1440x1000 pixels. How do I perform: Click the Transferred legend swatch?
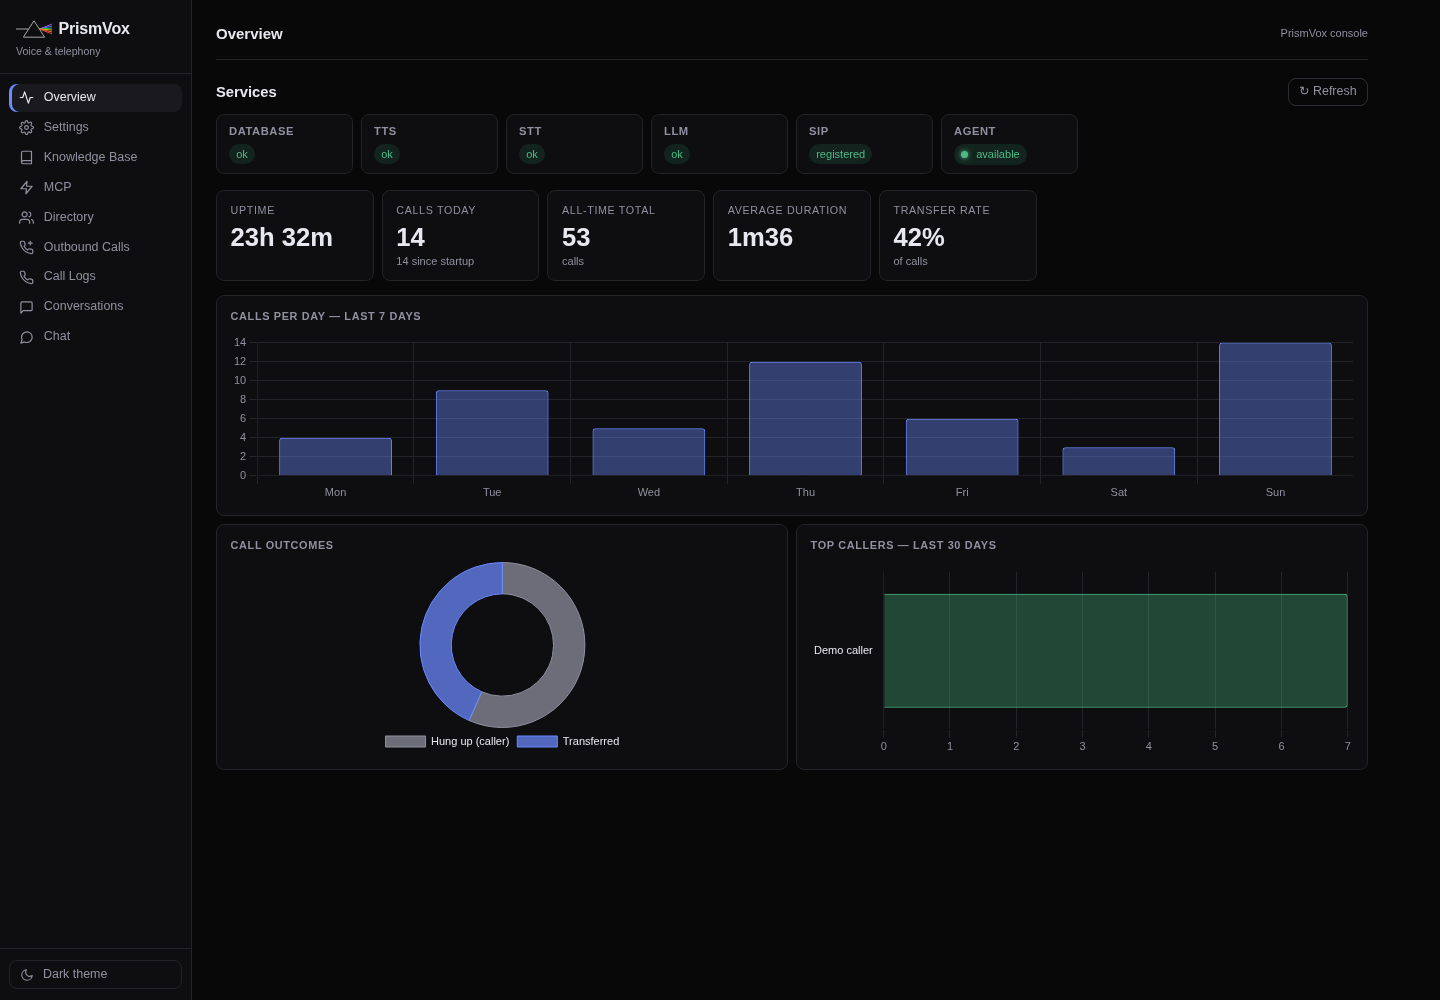coord(537,741)
